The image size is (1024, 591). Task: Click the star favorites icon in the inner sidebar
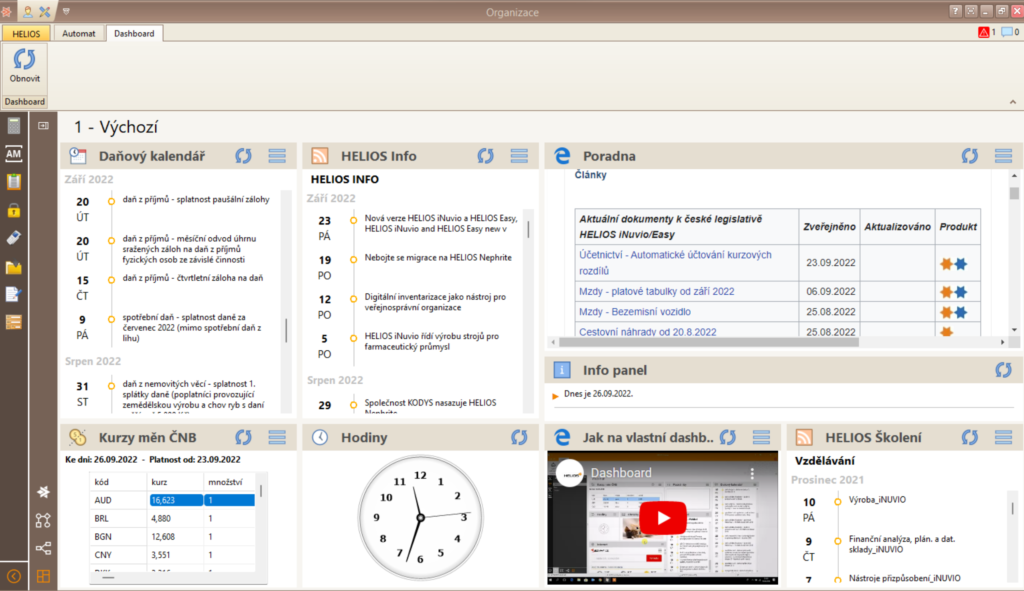[43, 492]
